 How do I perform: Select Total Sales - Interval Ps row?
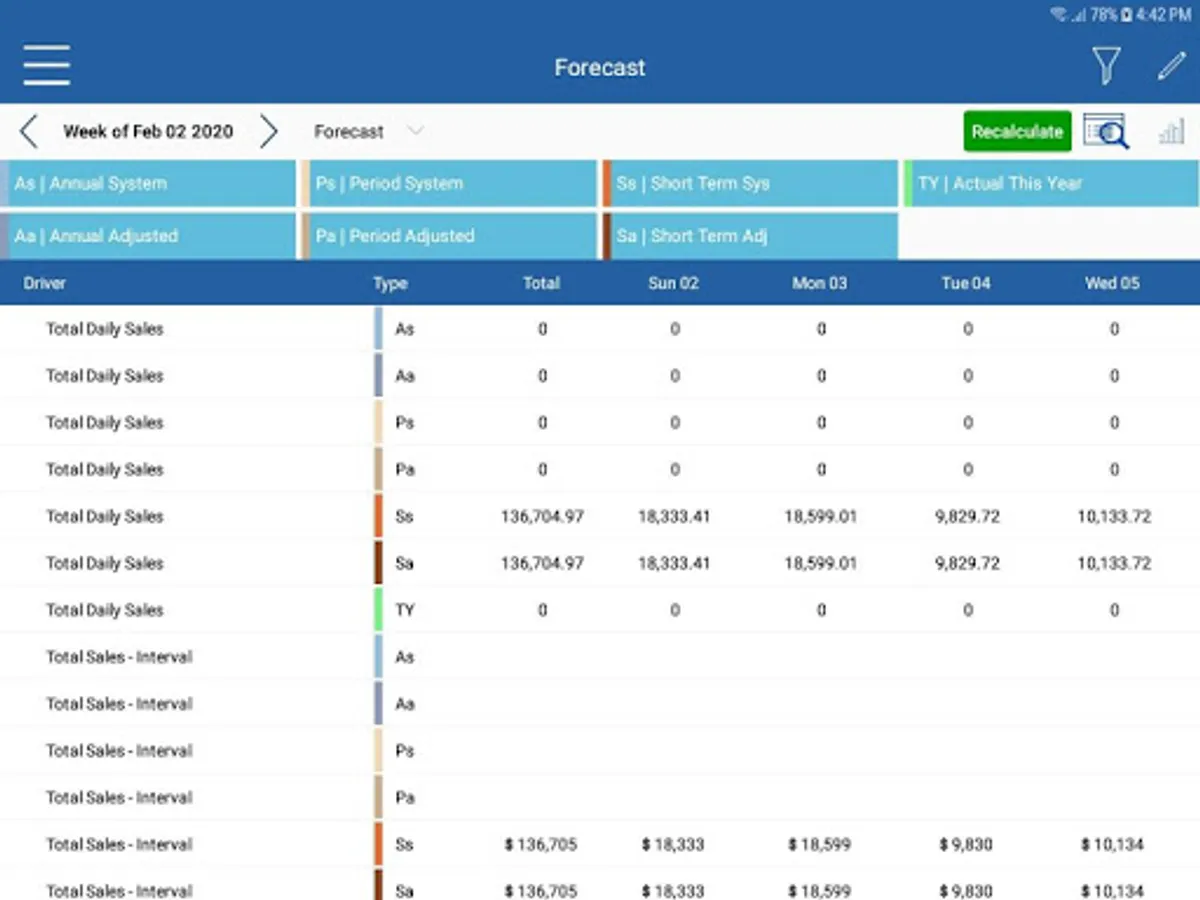600,751
